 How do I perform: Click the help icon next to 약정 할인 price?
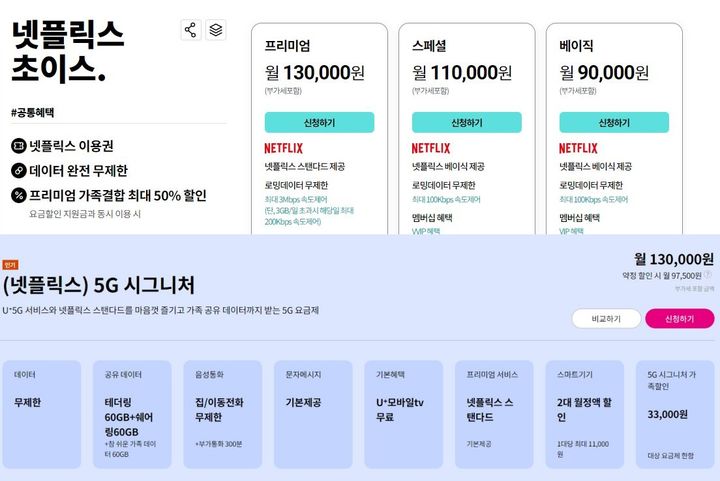[x=708, y=275]
